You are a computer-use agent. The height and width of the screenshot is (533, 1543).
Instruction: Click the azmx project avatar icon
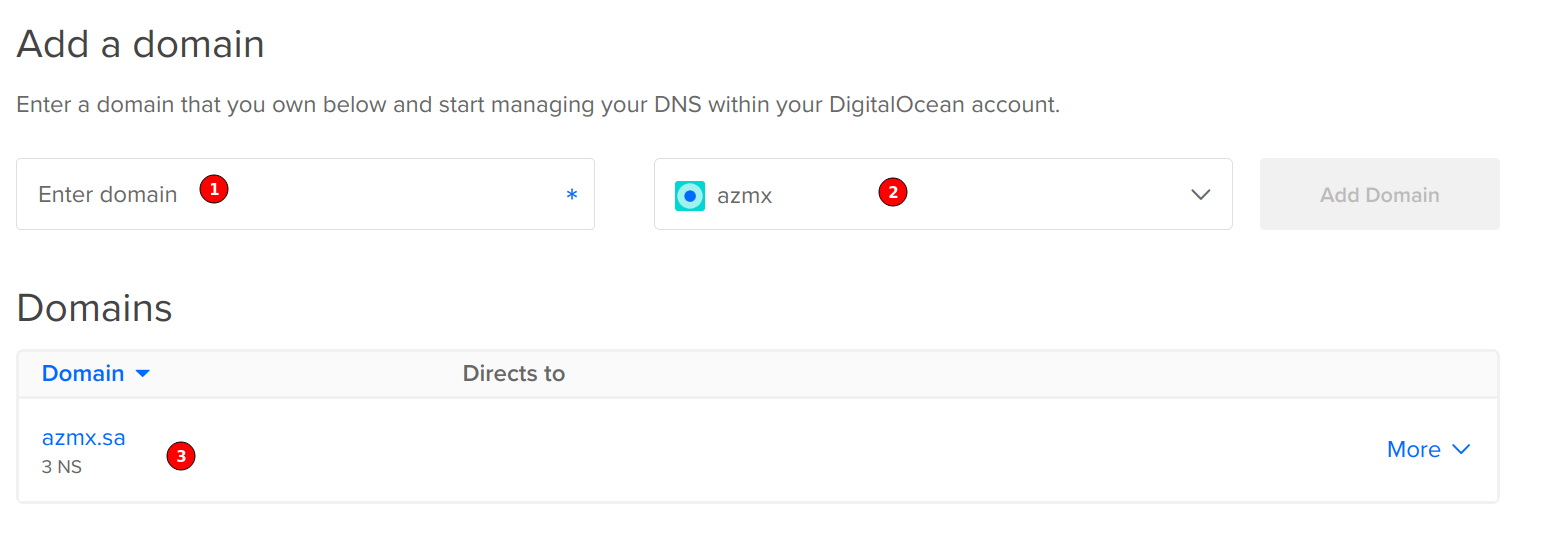(x=690, y=195)
